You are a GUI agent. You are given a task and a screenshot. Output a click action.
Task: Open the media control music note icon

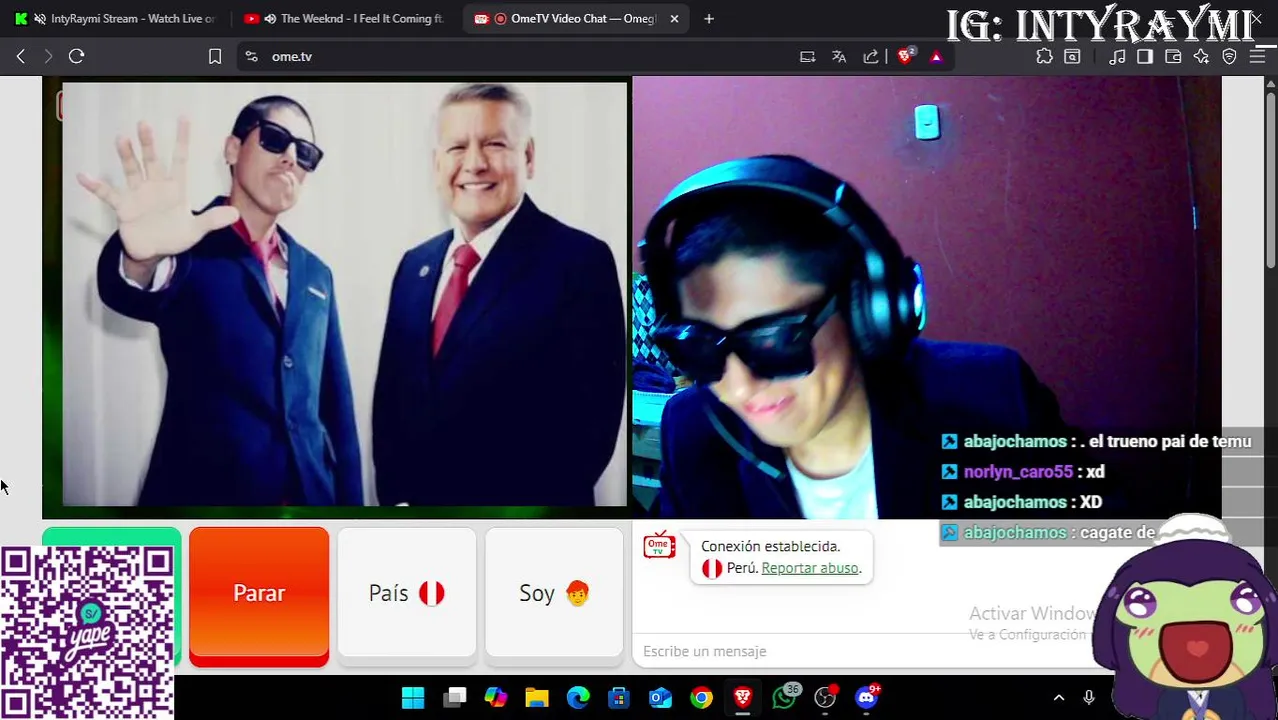pos(1118,57)
